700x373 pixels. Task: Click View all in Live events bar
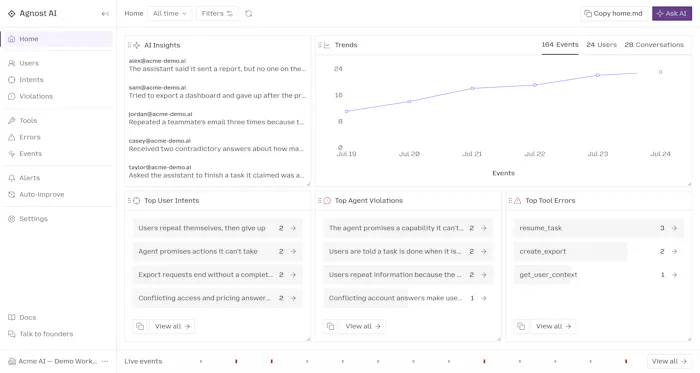coord(669,361)
